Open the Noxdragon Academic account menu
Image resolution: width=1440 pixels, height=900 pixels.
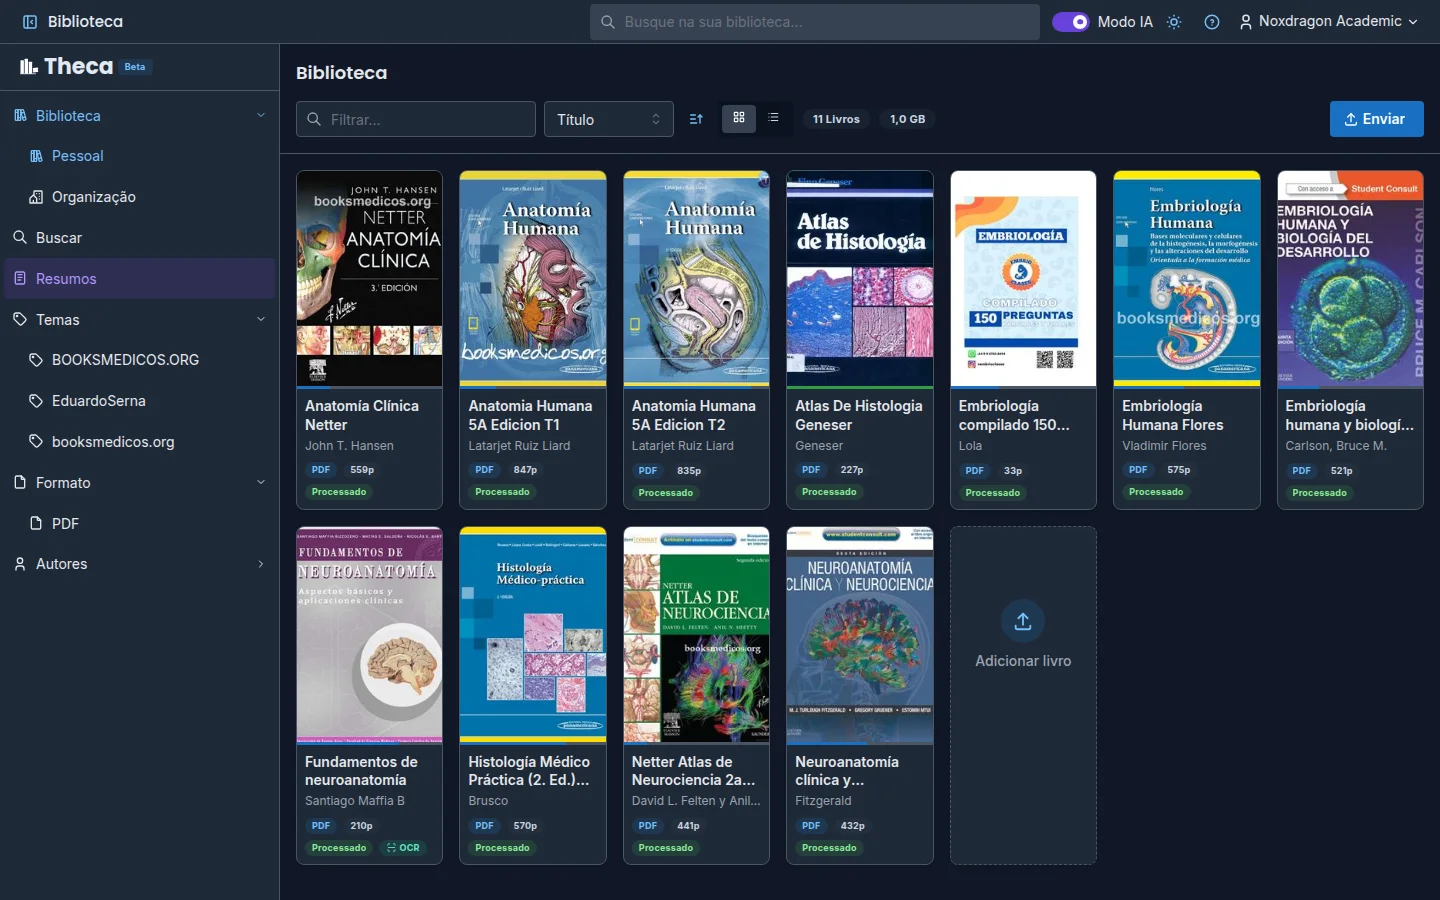click(1329, 22)
